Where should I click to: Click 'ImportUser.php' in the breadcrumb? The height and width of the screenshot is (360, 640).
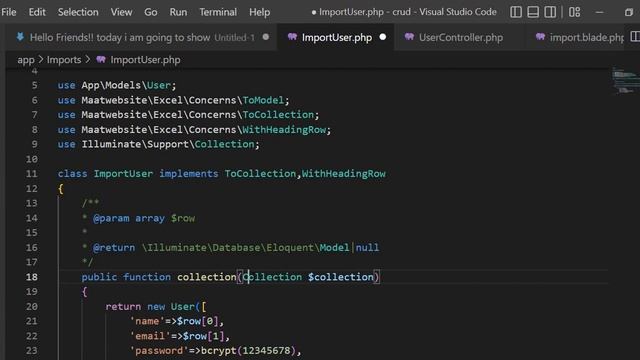coord(145,60)
